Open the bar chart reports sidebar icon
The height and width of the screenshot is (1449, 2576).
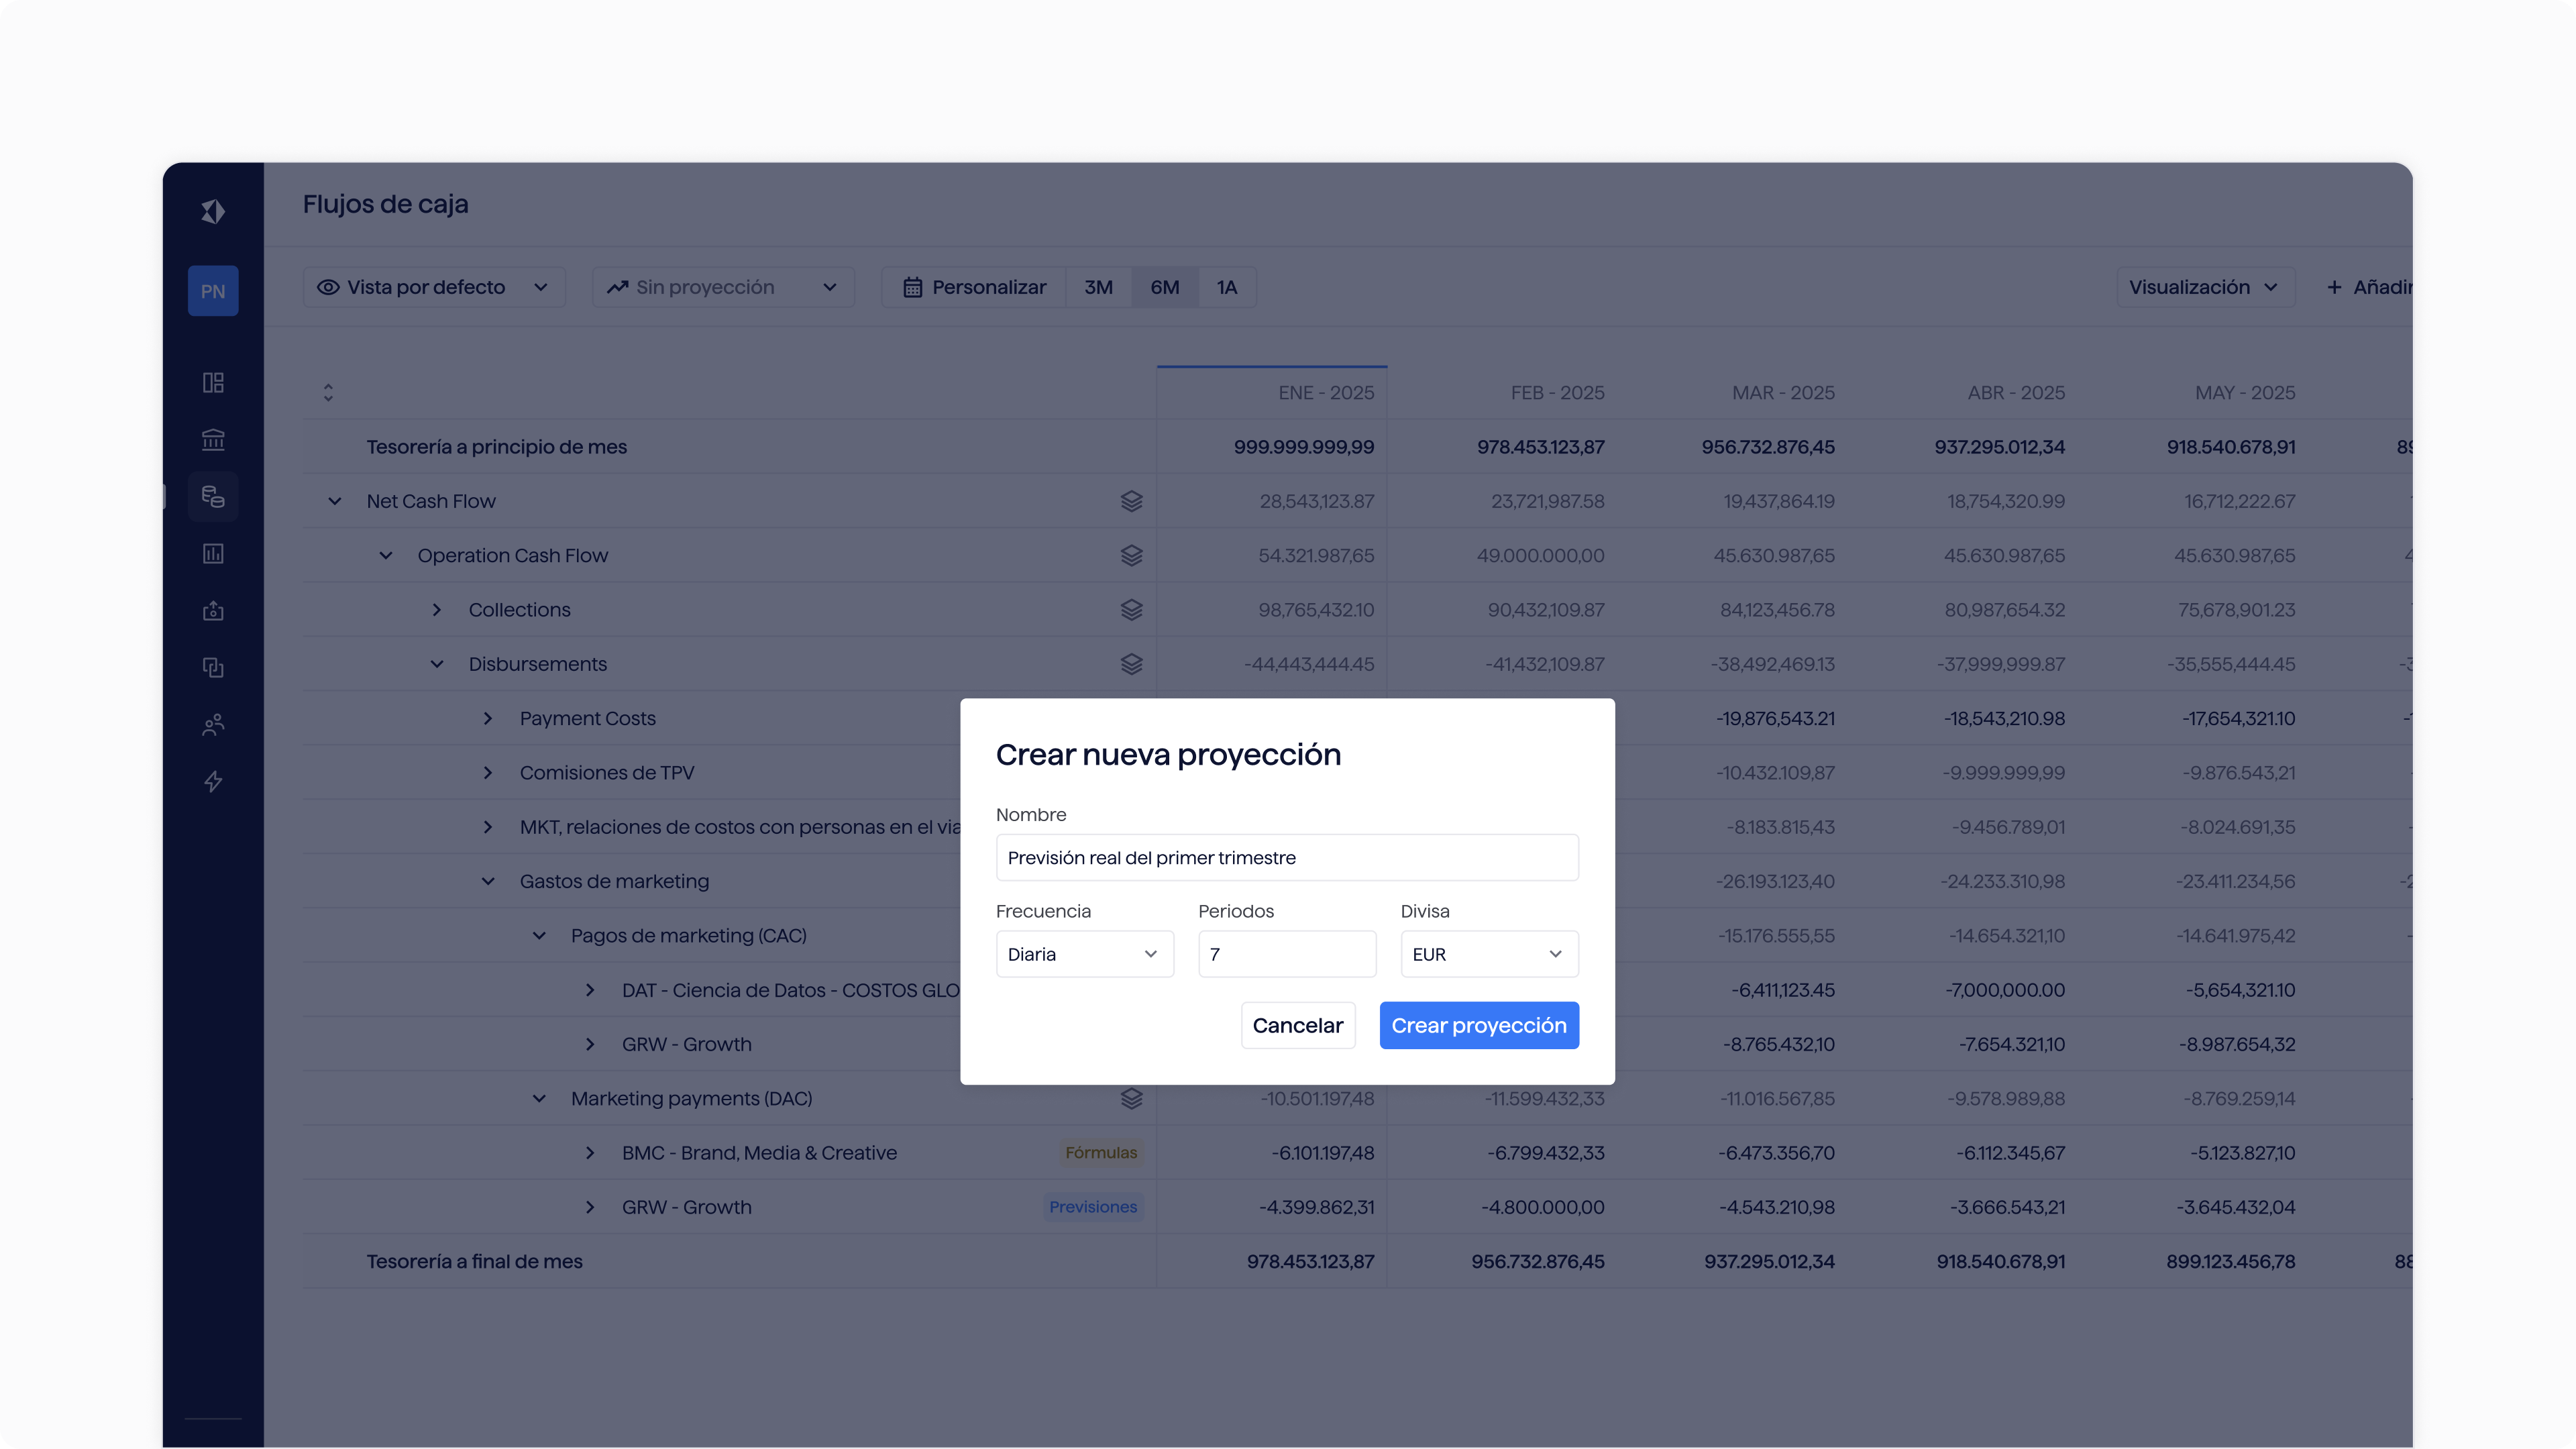tap(213, 554)
